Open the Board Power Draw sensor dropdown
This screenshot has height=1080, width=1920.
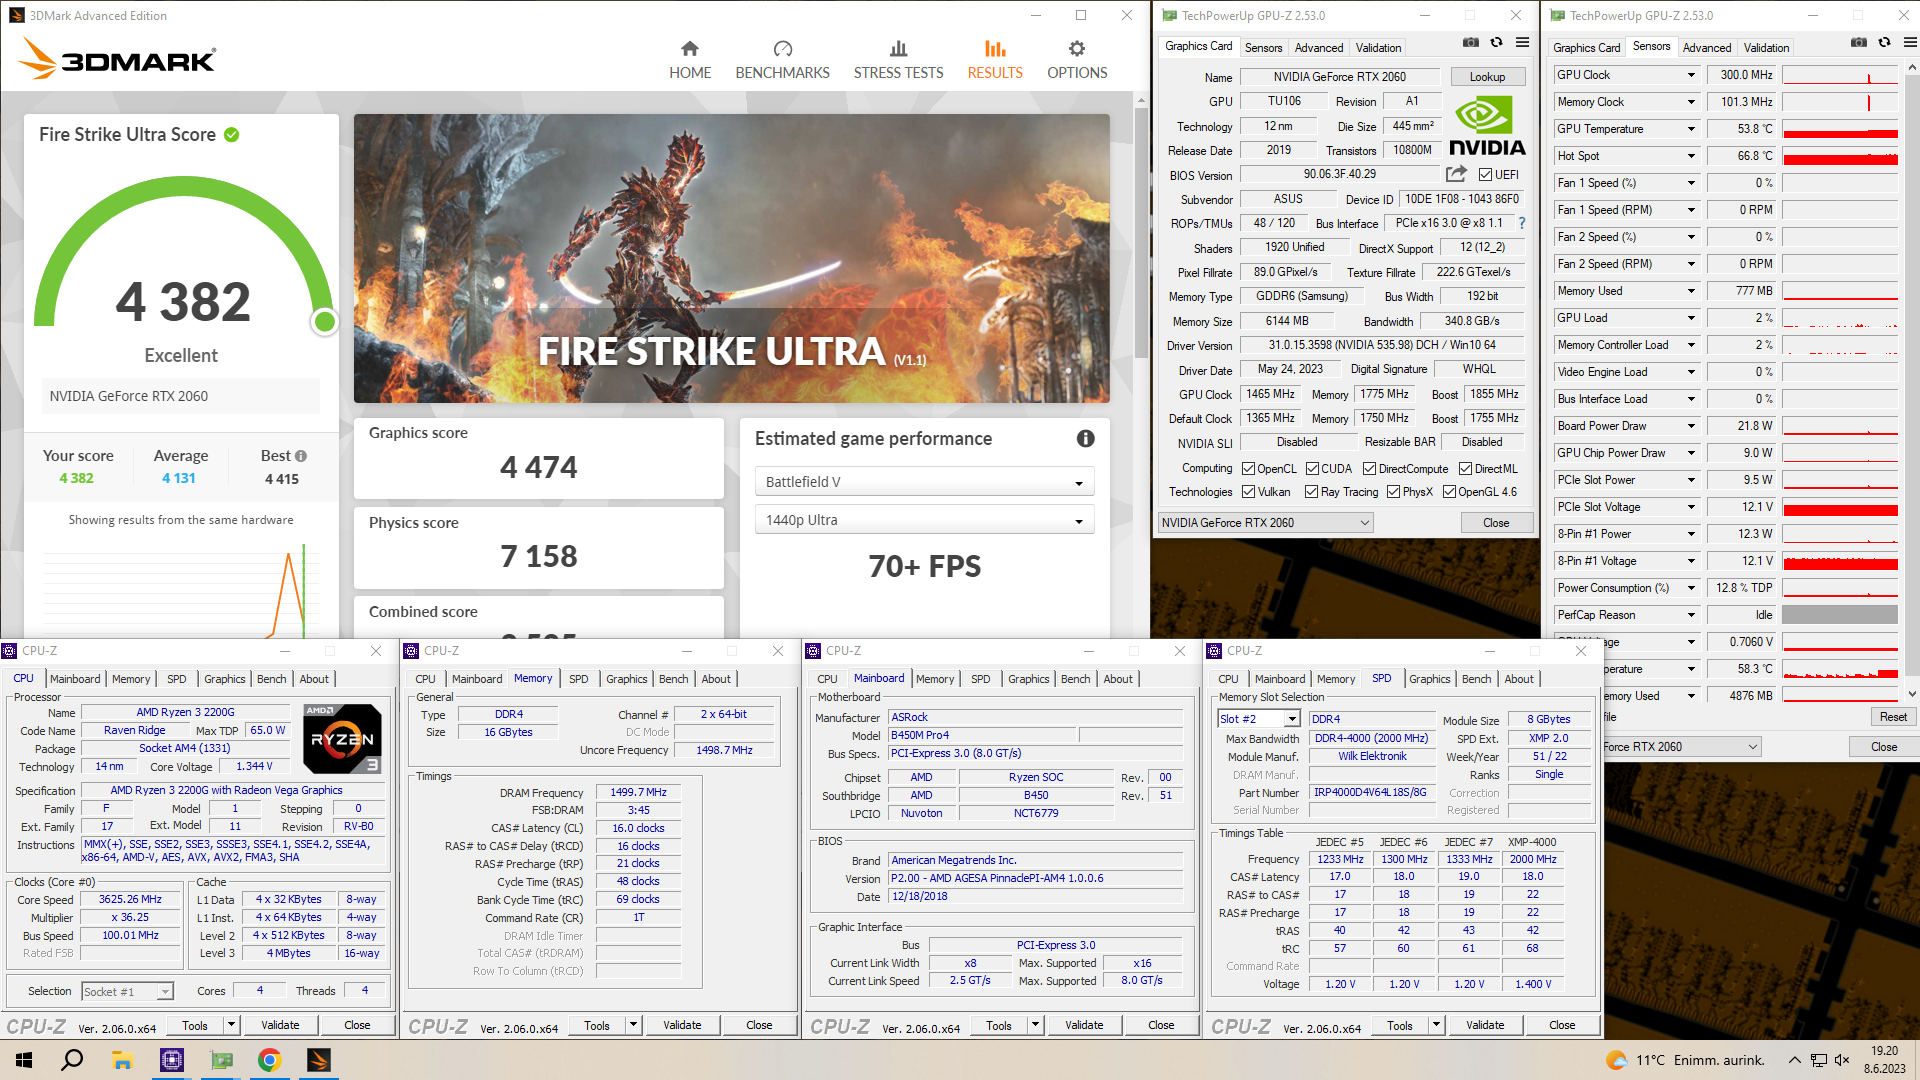pos(1691,426)
